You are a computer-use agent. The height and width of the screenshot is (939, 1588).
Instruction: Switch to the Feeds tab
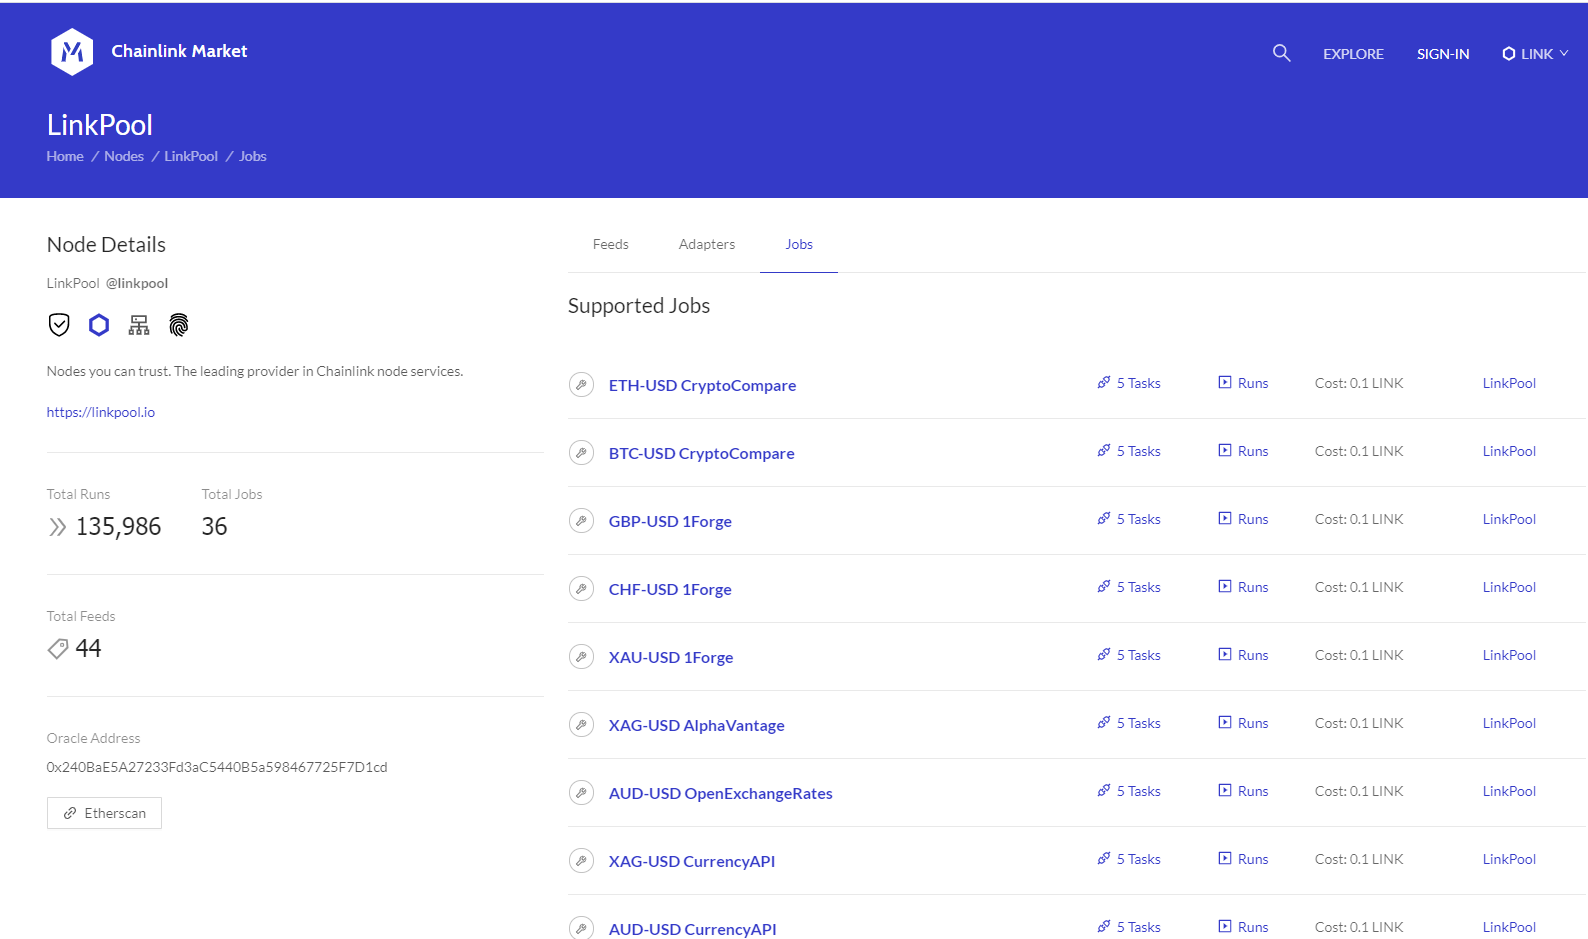click(x=610, y=244)
